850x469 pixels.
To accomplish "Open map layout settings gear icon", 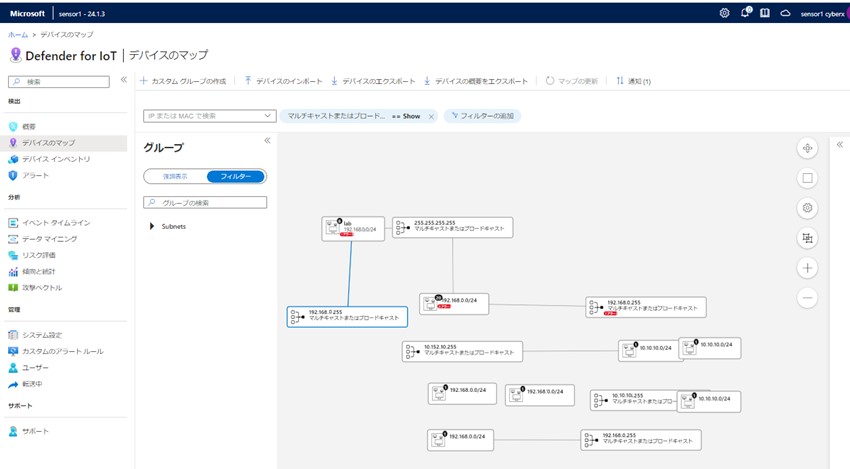I will (807, 208).
